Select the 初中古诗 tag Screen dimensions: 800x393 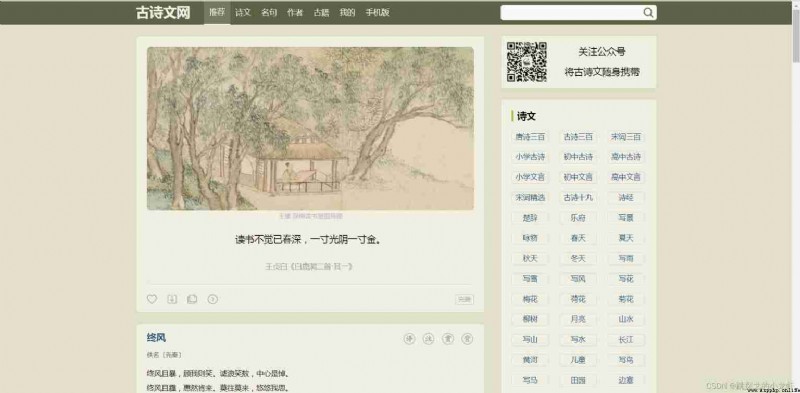tap(578, 157)
